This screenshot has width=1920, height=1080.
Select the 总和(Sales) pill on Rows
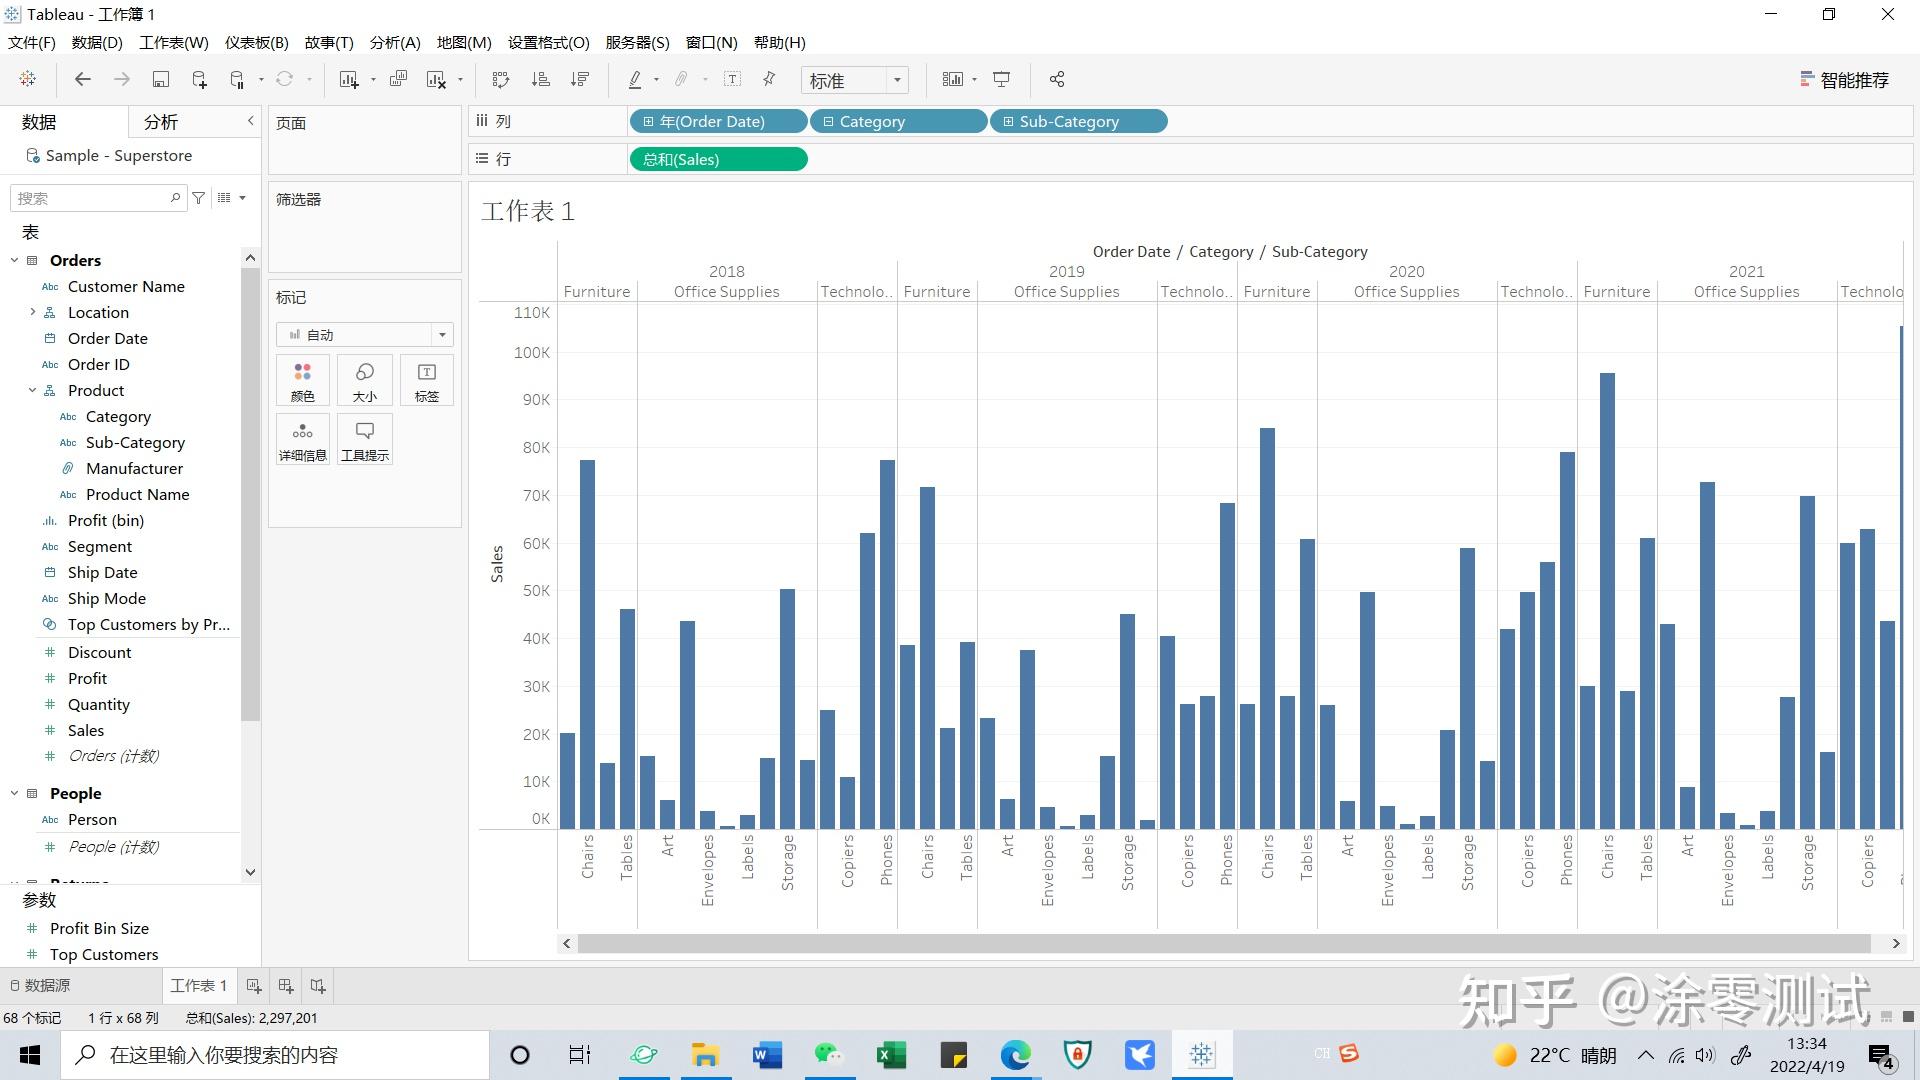718,158
